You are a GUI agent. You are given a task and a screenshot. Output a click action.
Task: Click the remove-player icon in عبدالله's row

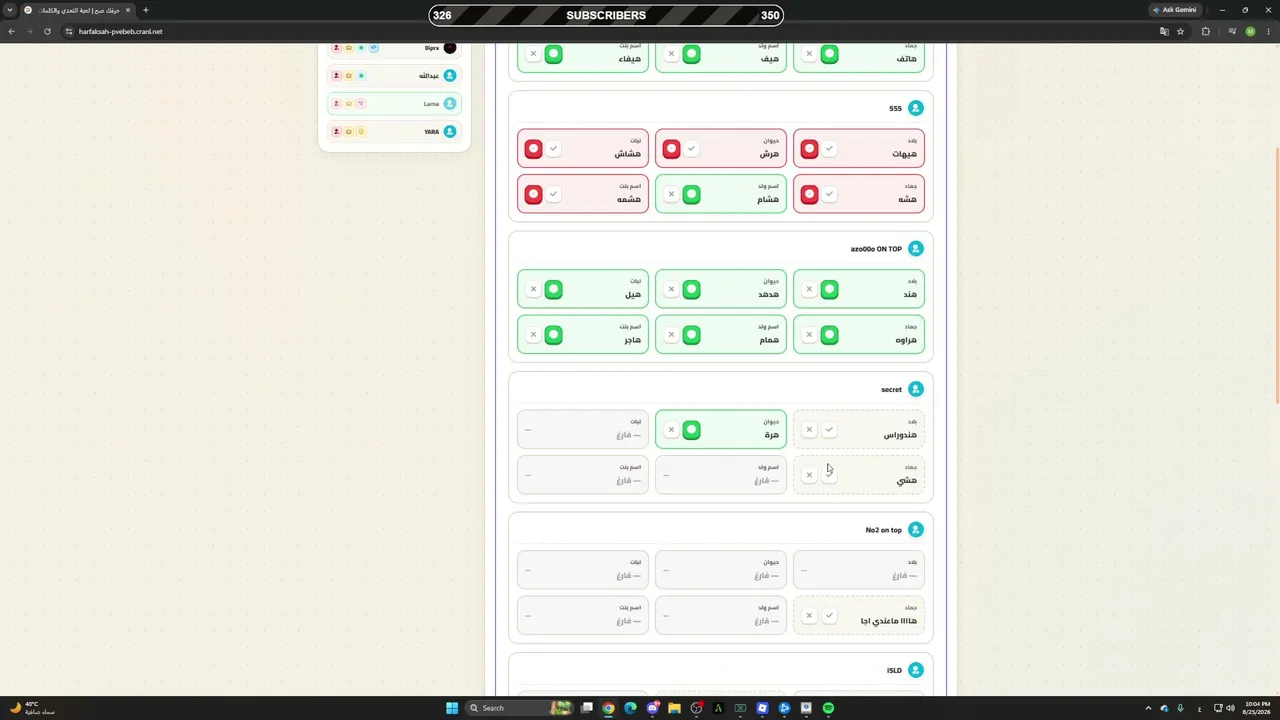point(336,75)
